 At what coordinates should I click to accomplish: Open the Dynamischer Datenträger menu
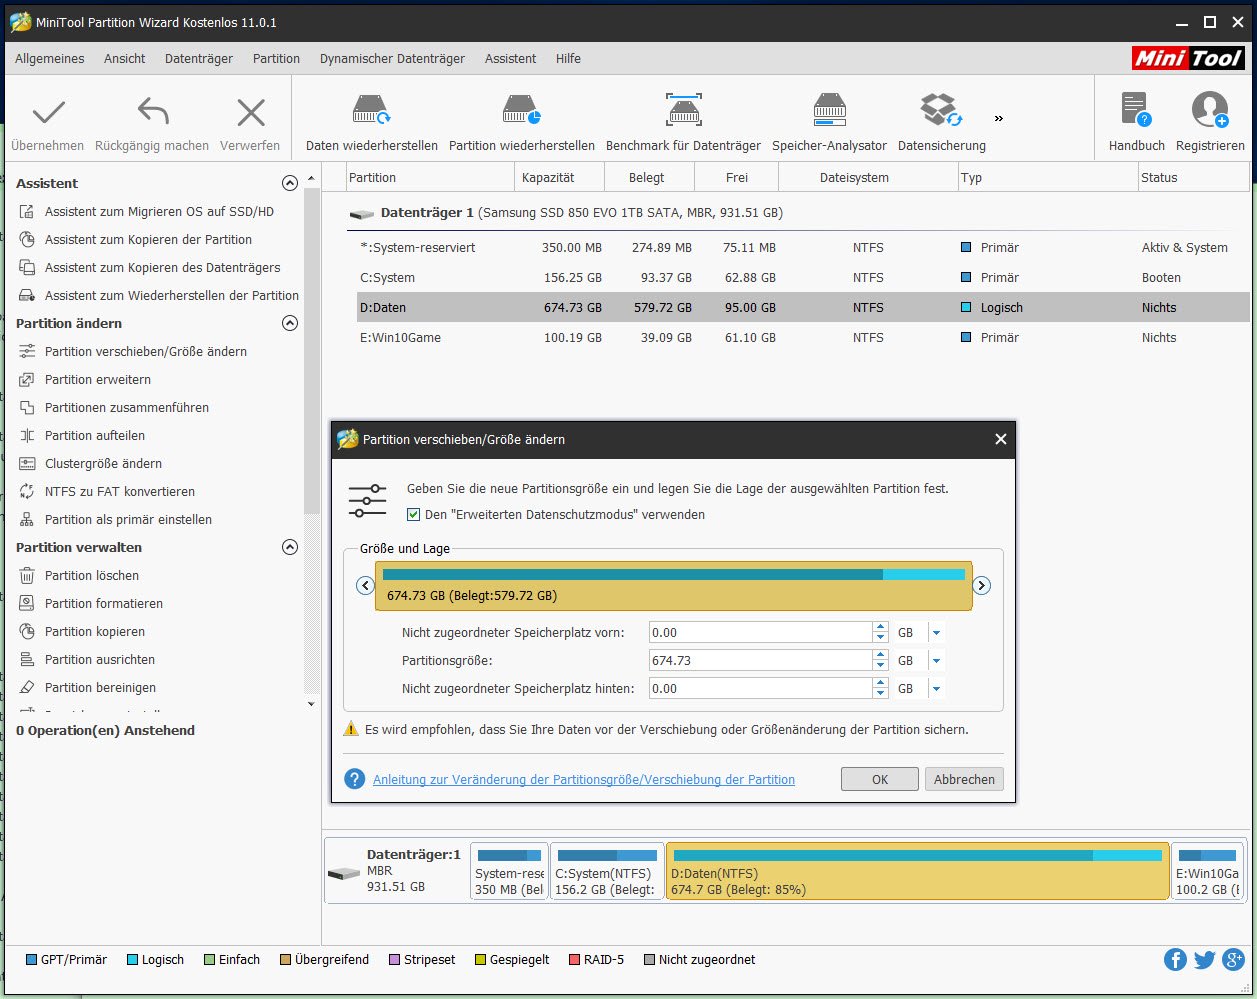[390, 58]
